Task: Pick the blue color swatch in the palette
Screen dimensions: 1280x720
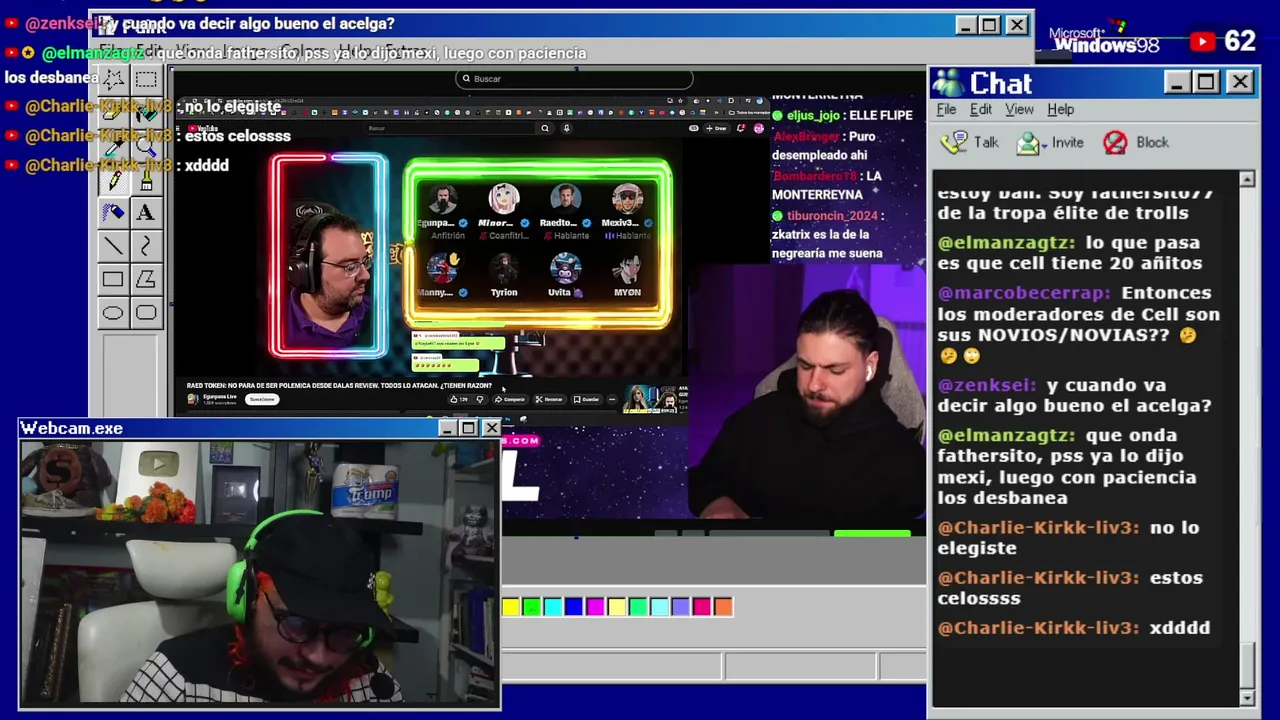Action: (x=573, y=606)
